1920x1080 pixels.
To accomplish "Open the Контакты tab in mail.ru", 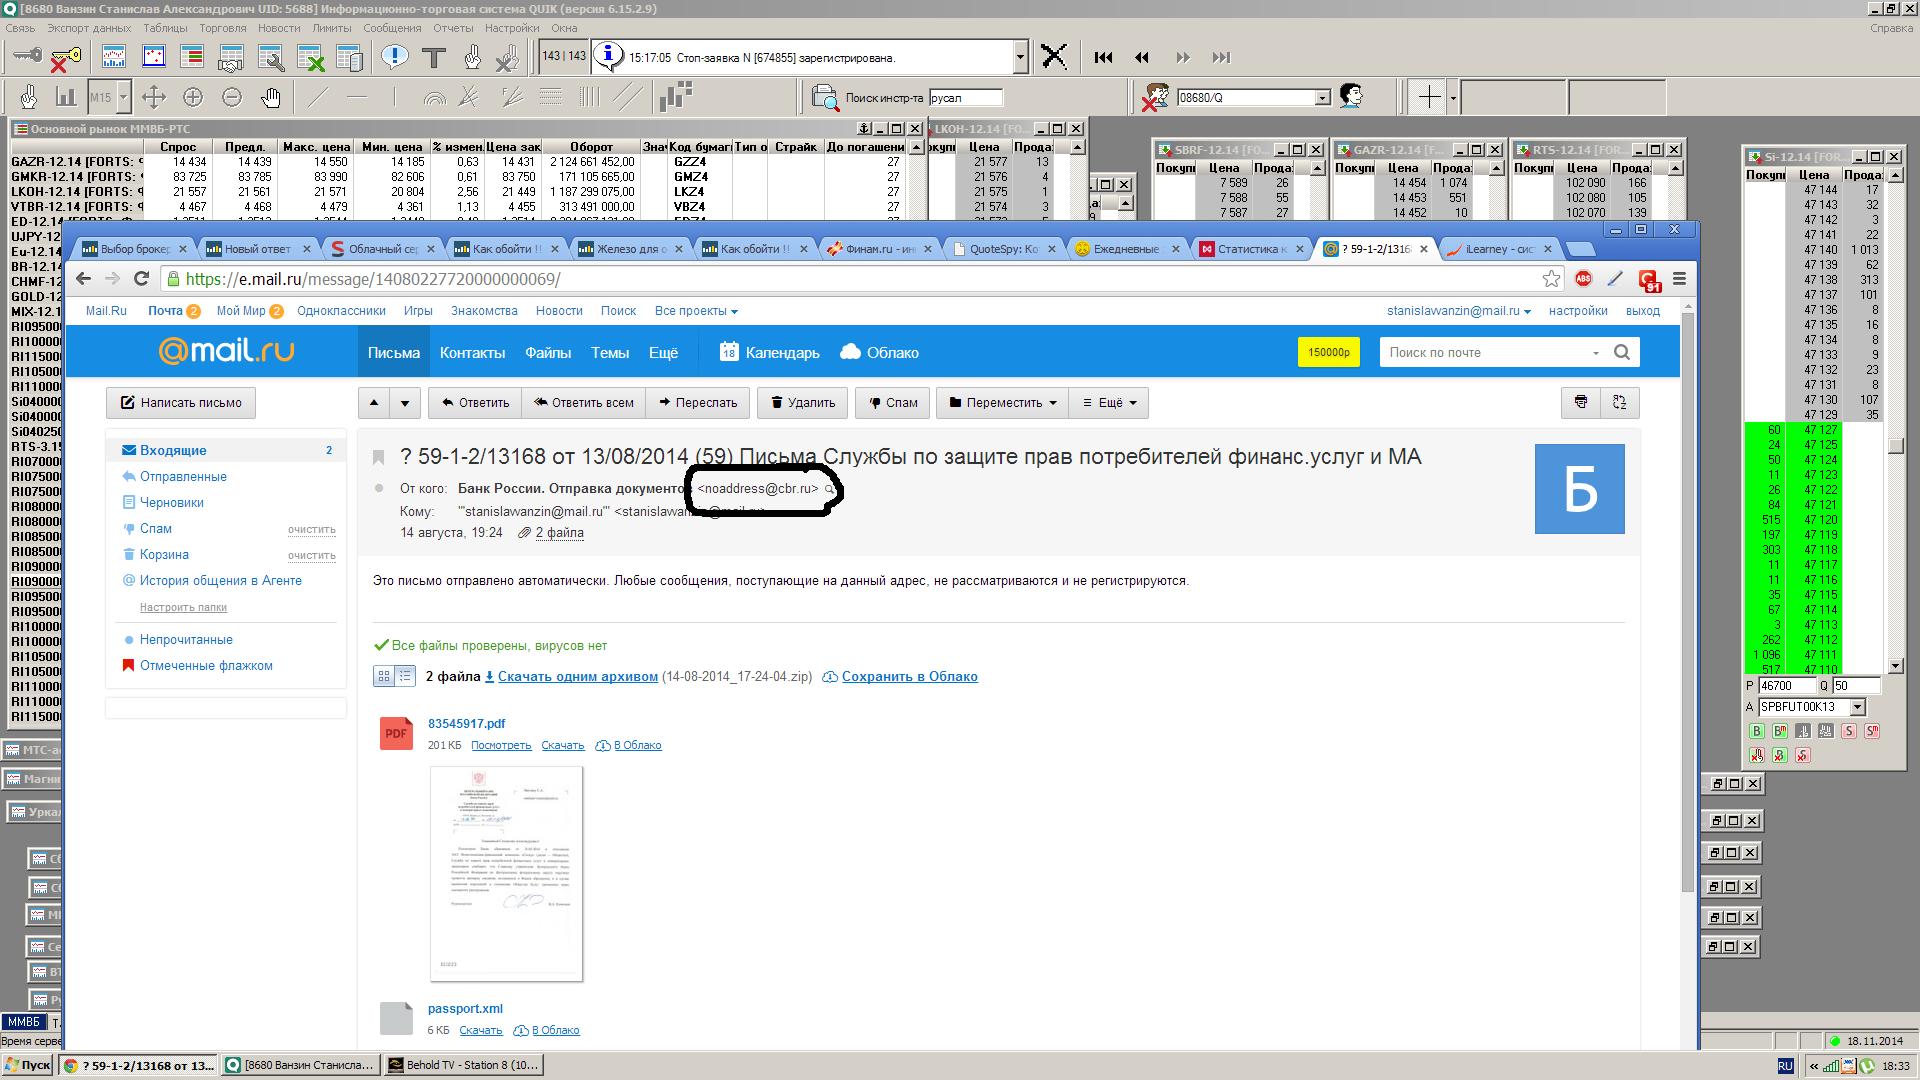I will 472,353.
